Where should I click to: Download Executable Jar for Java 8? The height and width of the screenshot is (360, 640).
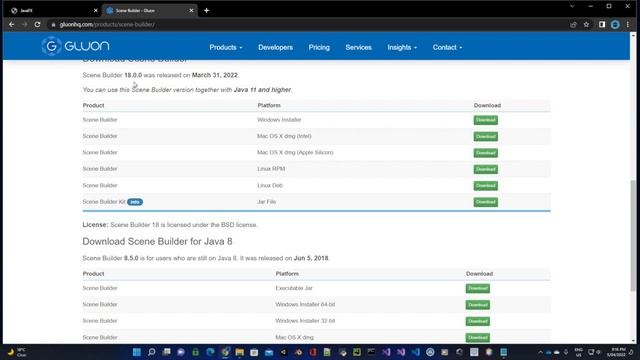click(478, 289)
